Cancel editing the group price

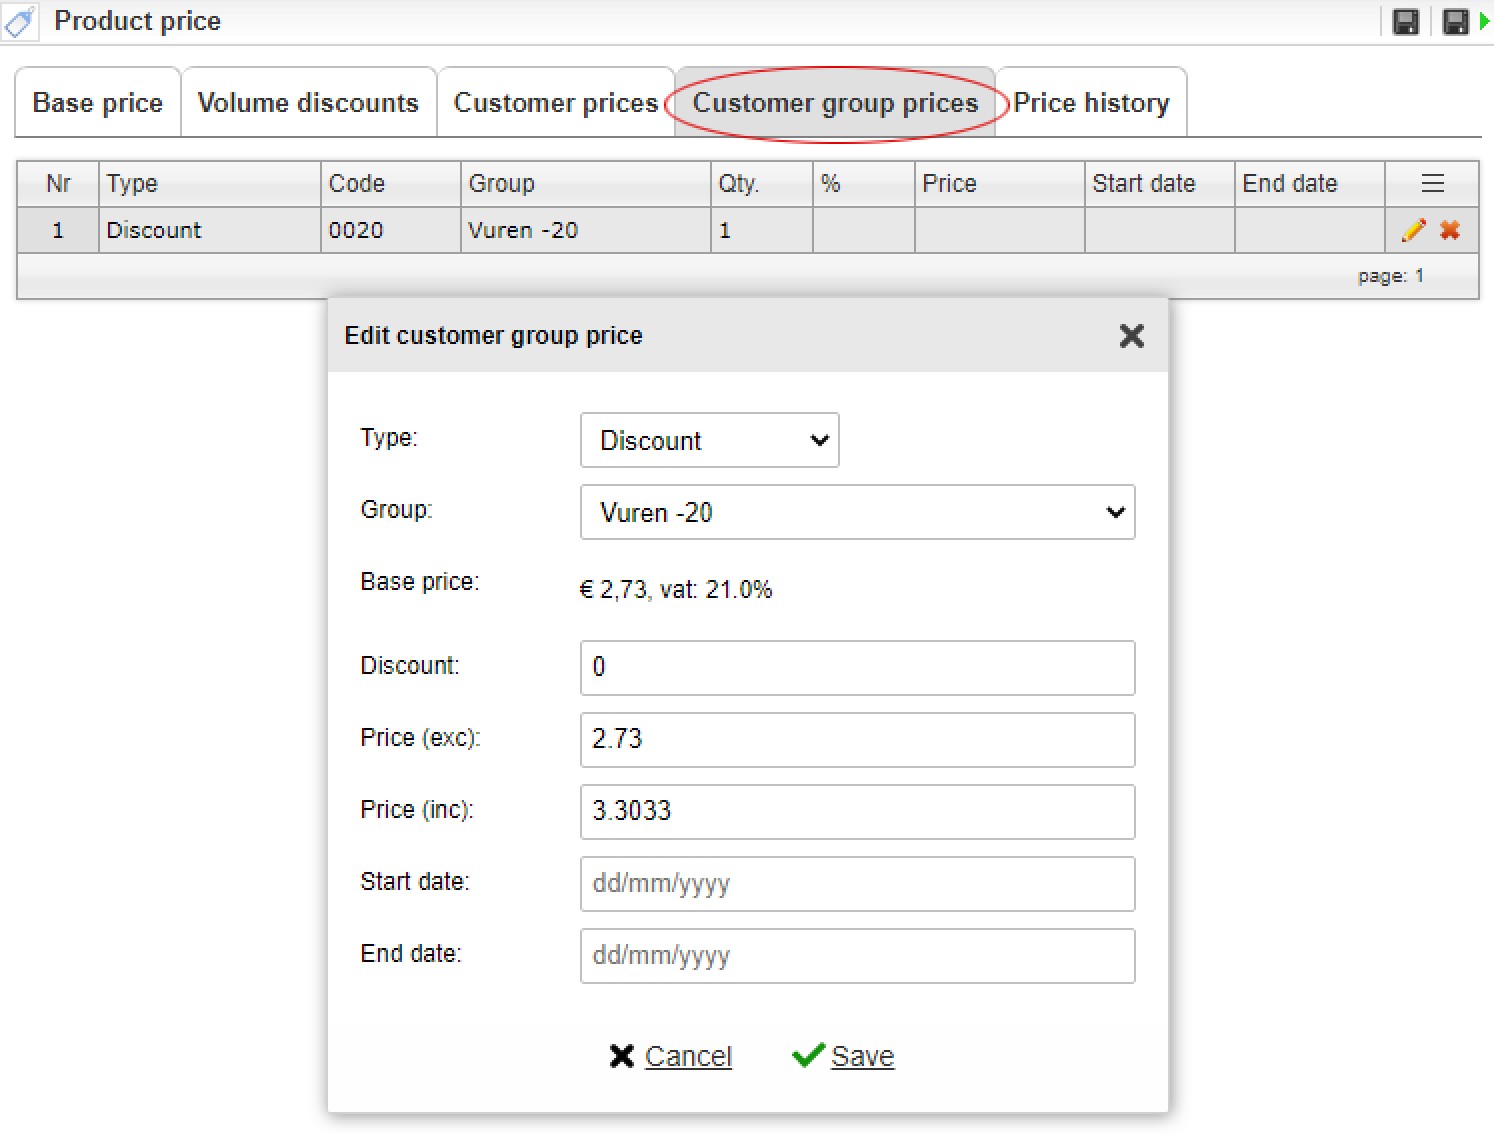[x=688, y=1055]
